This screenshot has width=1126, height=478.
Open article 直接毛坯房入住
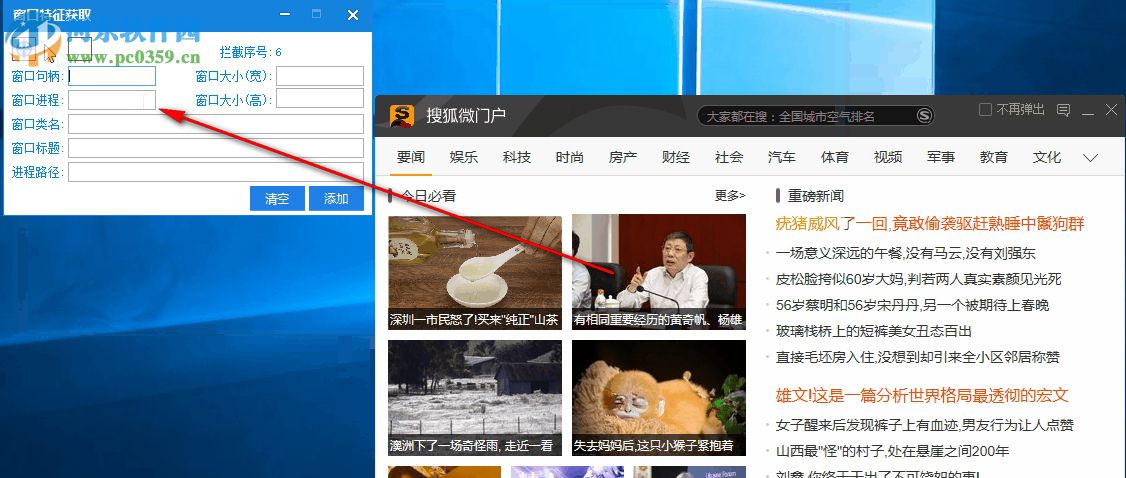[x=918, y=357]
